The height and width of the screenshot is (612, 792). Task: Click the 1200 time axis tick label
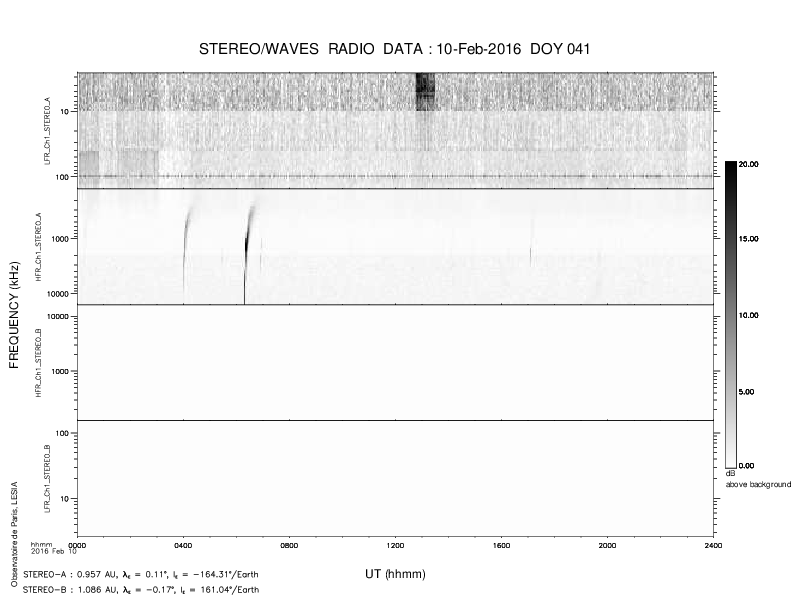click(x=395, y=545)
